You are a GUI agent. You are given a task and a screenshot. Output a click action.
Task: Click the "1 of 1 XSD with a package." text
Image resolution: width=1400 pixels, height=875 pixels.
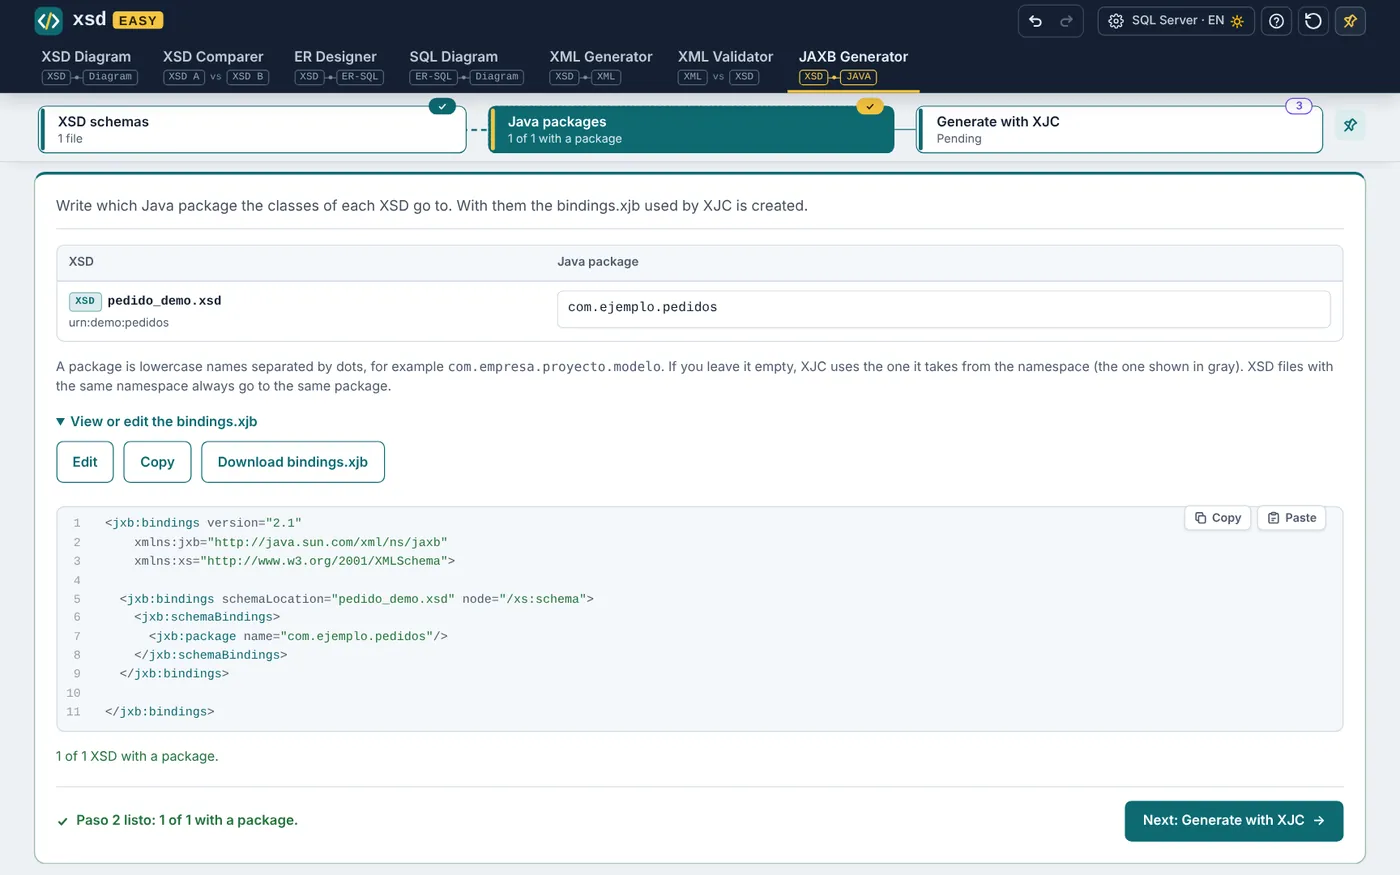click(x=137, y=757)
